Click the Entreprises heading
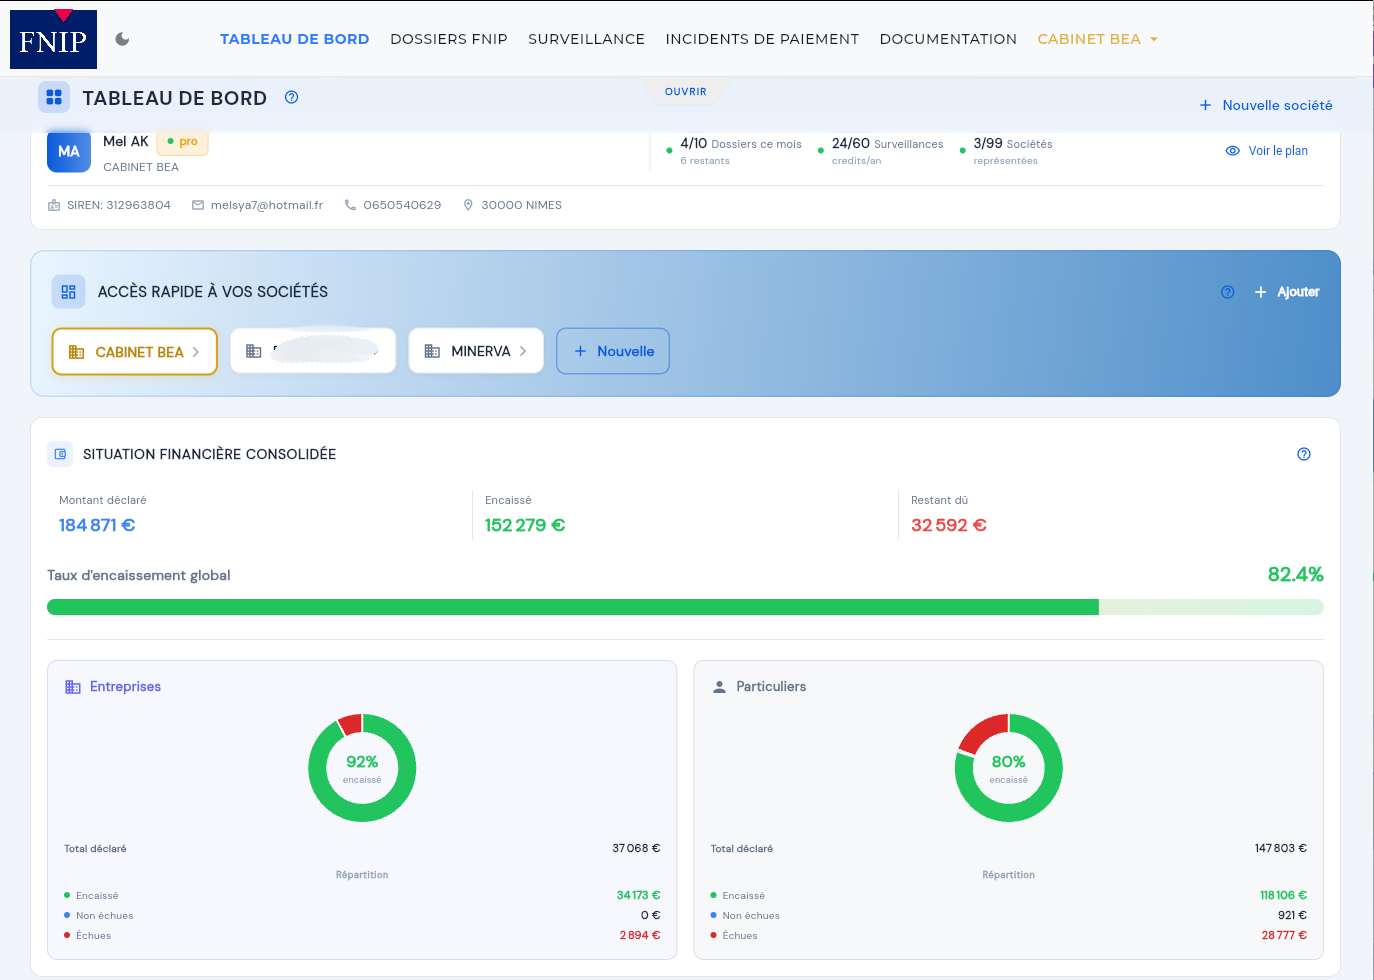 [125, 686]
